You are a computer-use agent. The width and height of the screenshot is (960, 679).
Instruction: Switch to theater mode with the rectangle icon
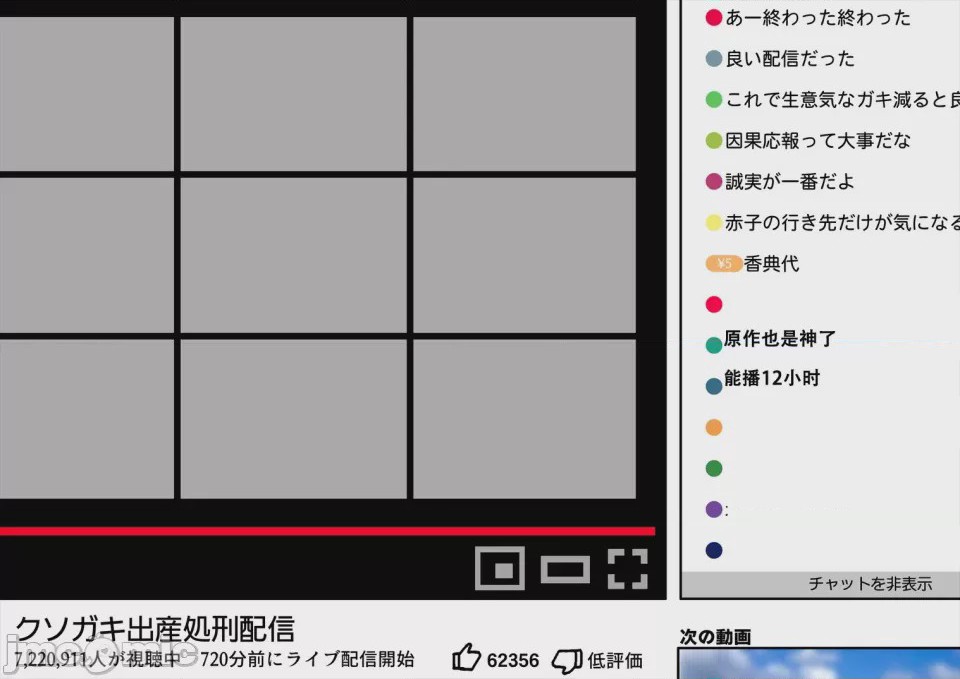(x=565, y=569)
